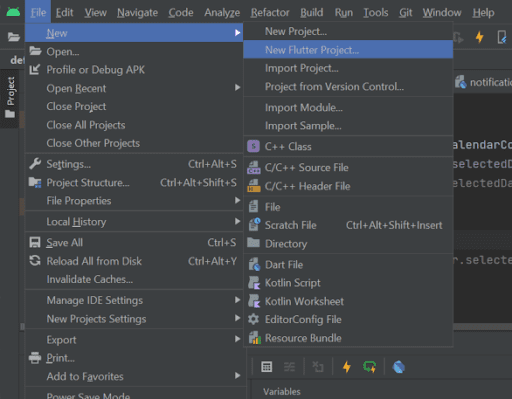
Task: Open the Refactor menu in menu bar
Action: point(270,13)
